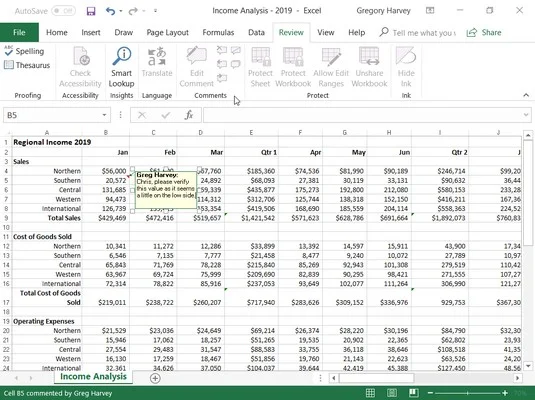
Task: Add a new sheet with plus icon
Action: pos(155,378)
